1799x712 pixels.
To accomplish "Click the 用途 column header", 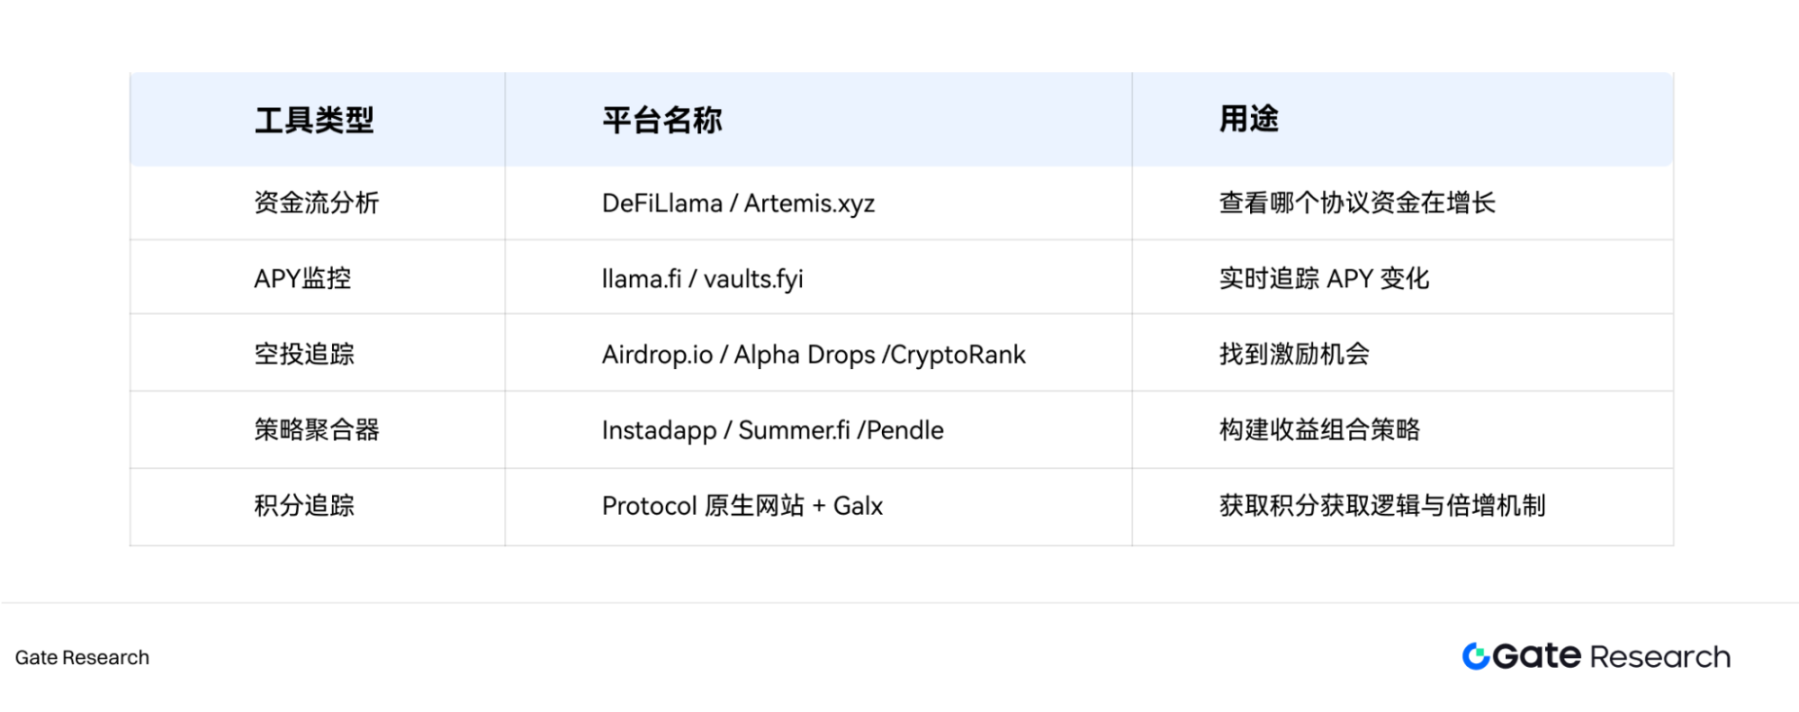I will click(1248, 119).
